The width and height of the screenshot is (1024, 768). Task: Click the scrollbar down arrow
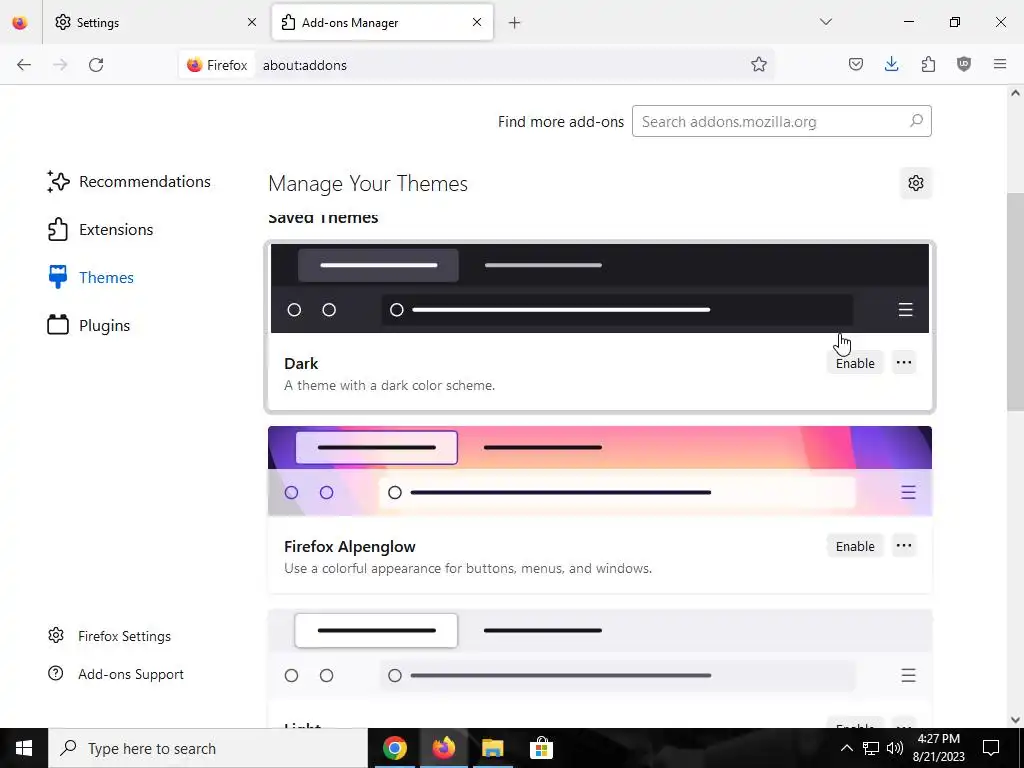click(1015, 720)
